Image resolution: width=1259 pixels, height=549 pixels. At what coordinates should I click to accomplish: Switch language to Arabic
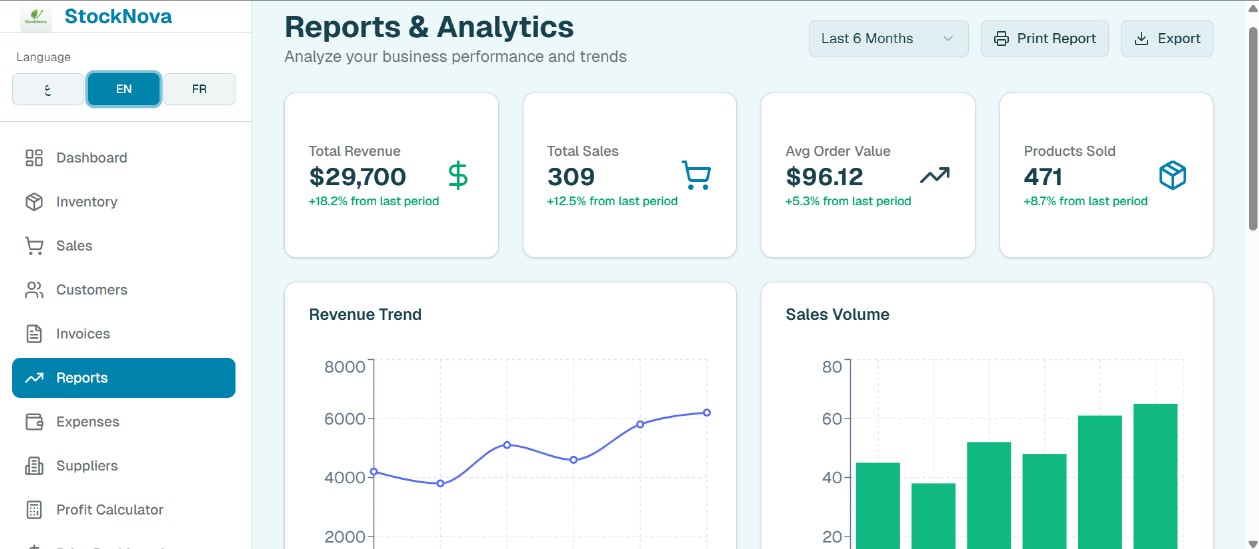48,89
